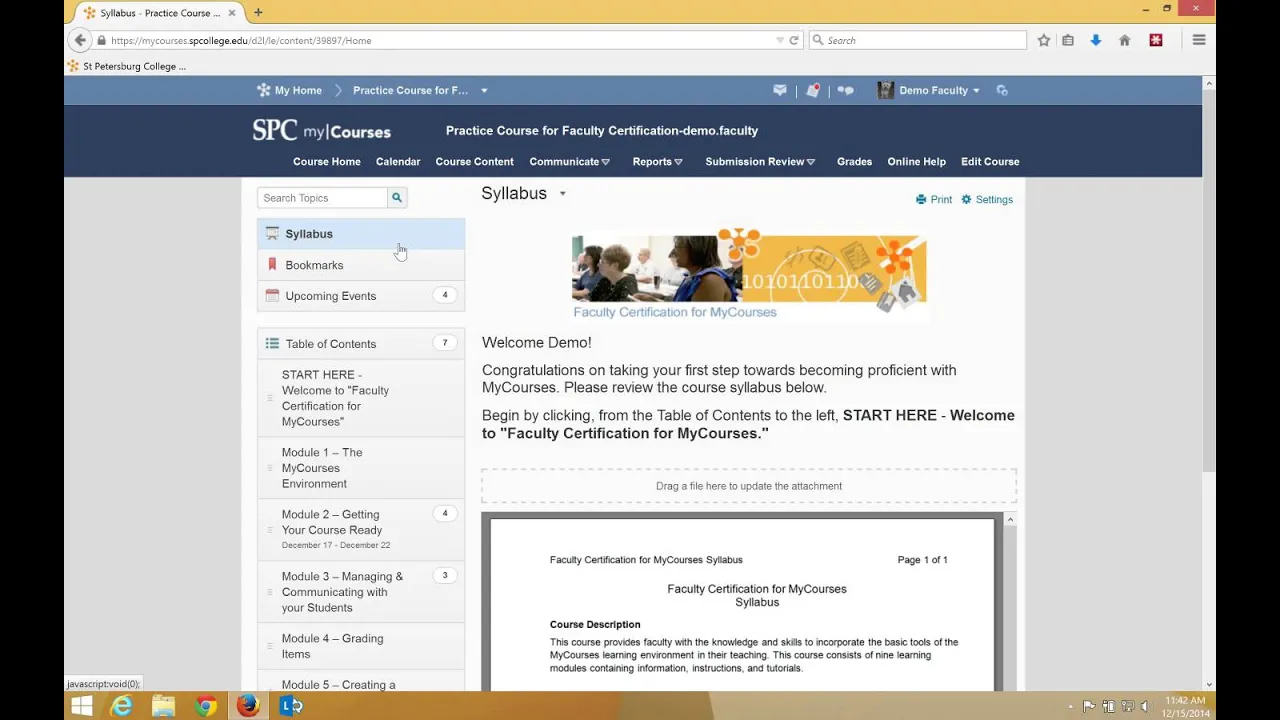1280x720 pixels.
Task: Open the Calendar nav item
Action: pyautogui.click(x=398, y=161)
